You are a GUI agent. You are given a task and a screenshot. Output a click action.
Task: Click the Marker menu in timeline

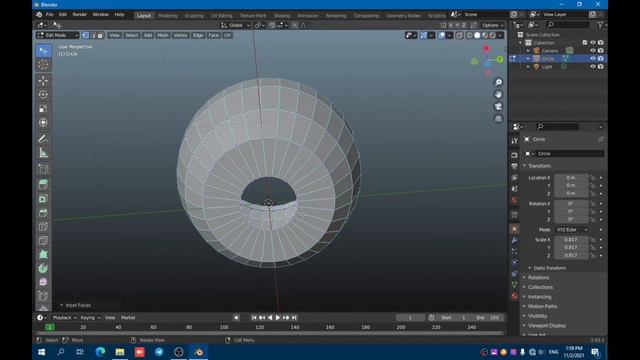[x=128, y=318]
